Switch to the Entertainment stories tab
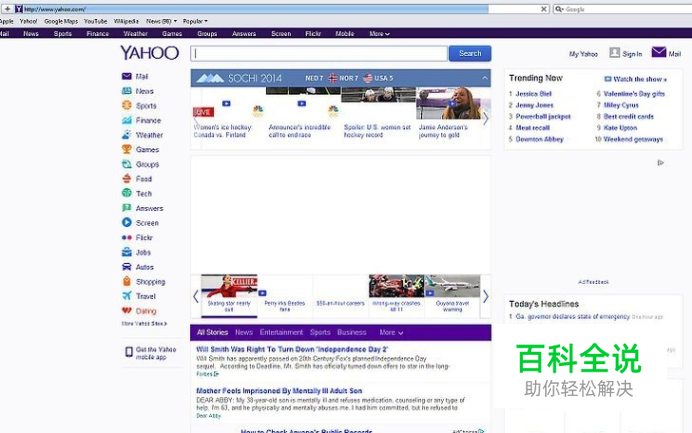The height and width of the screenshot is (433, 692). tap(281, 332)
